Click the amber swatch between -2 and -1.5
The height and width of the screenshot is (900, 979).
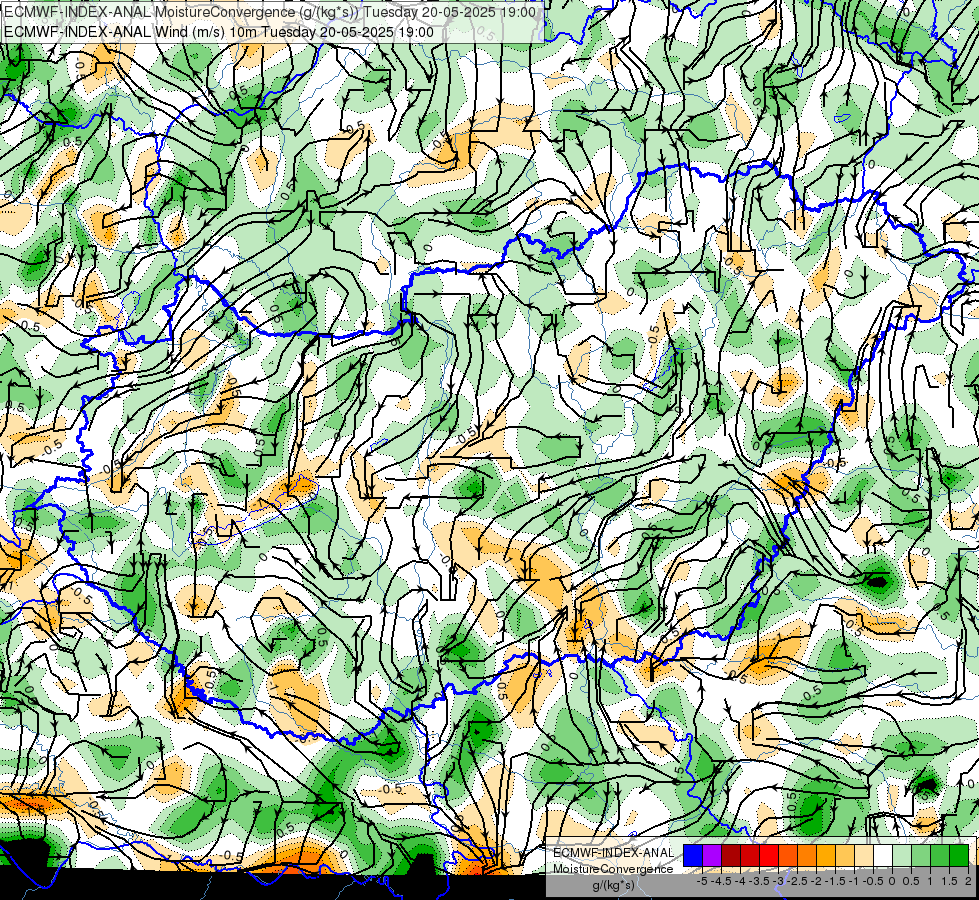(x=826, y=856)
